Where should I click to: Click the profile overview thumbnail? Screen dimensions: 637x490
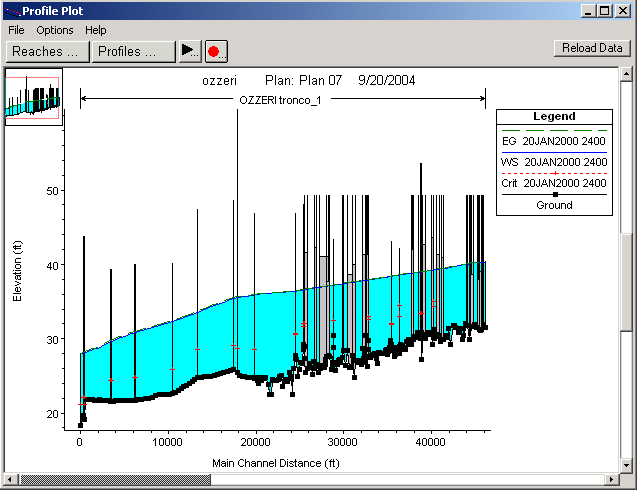coord(34,97)
